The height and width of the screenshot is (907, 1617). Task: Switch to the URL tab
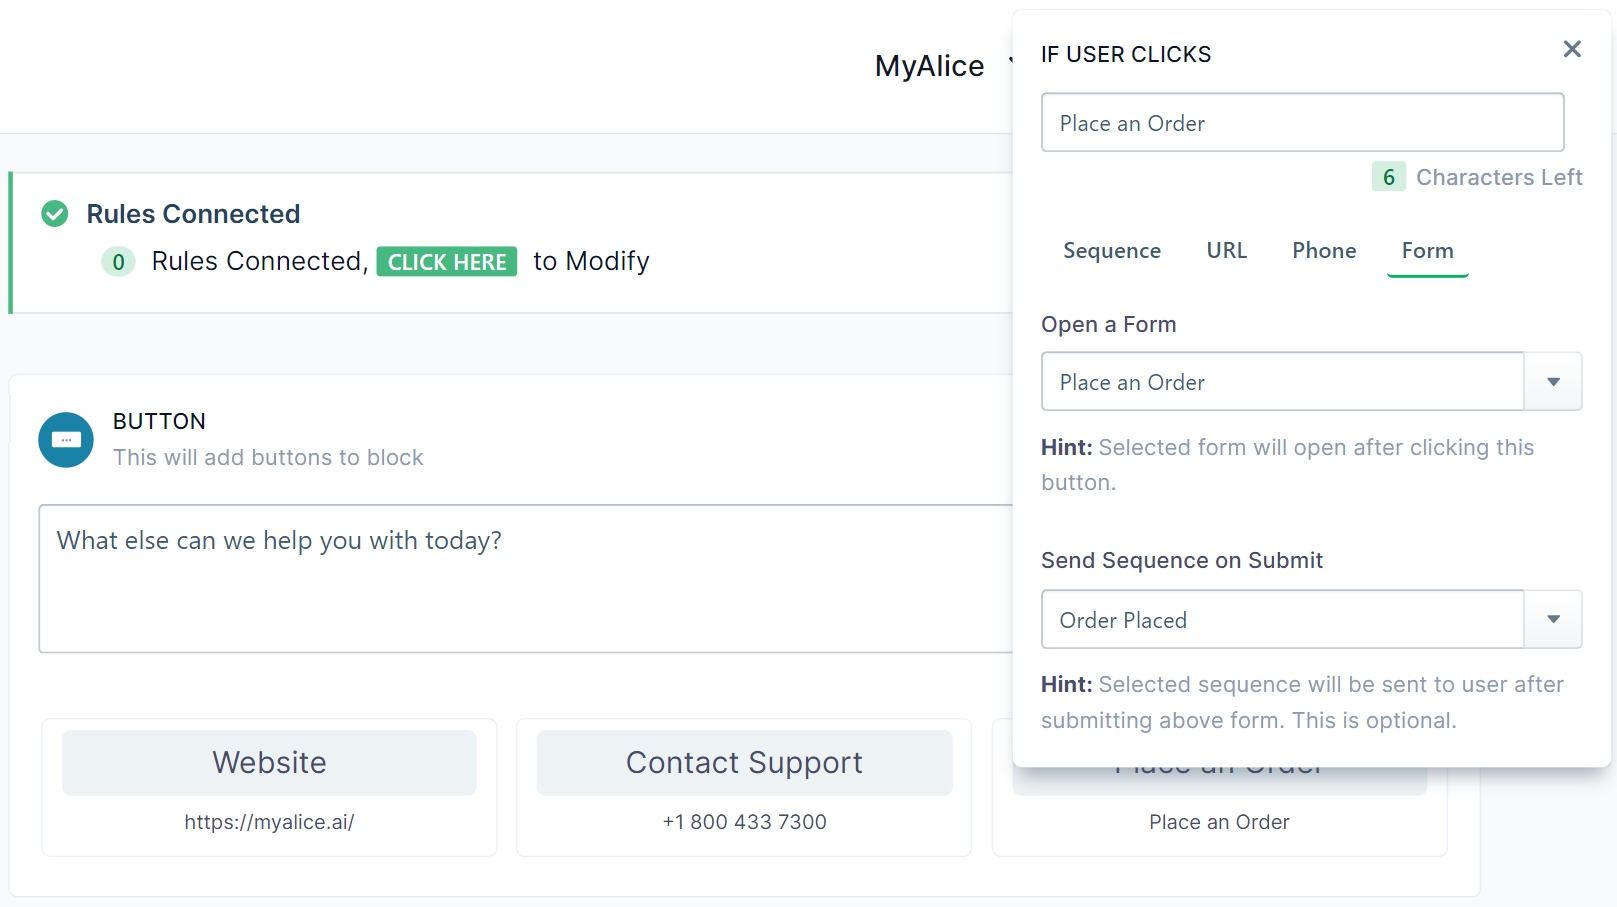[1226, 251]
